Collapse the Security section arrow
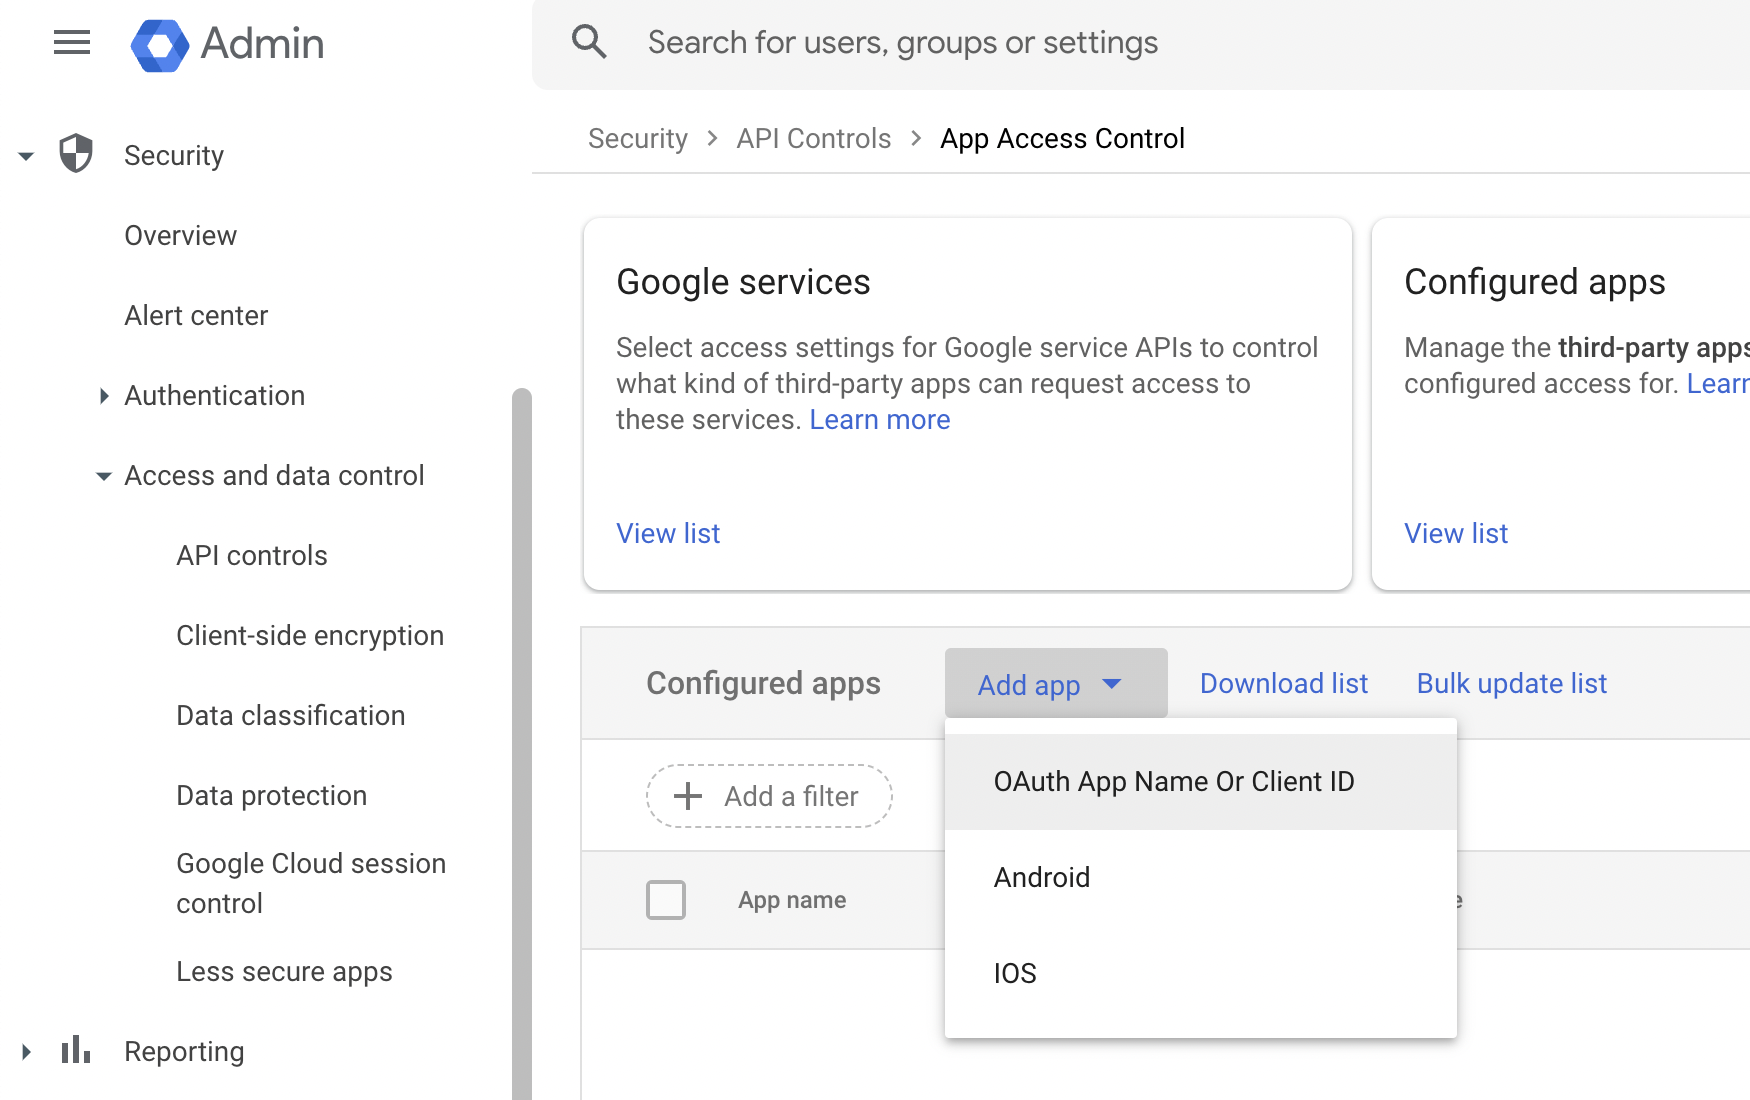1750x1100 pixels. (26, 156)
